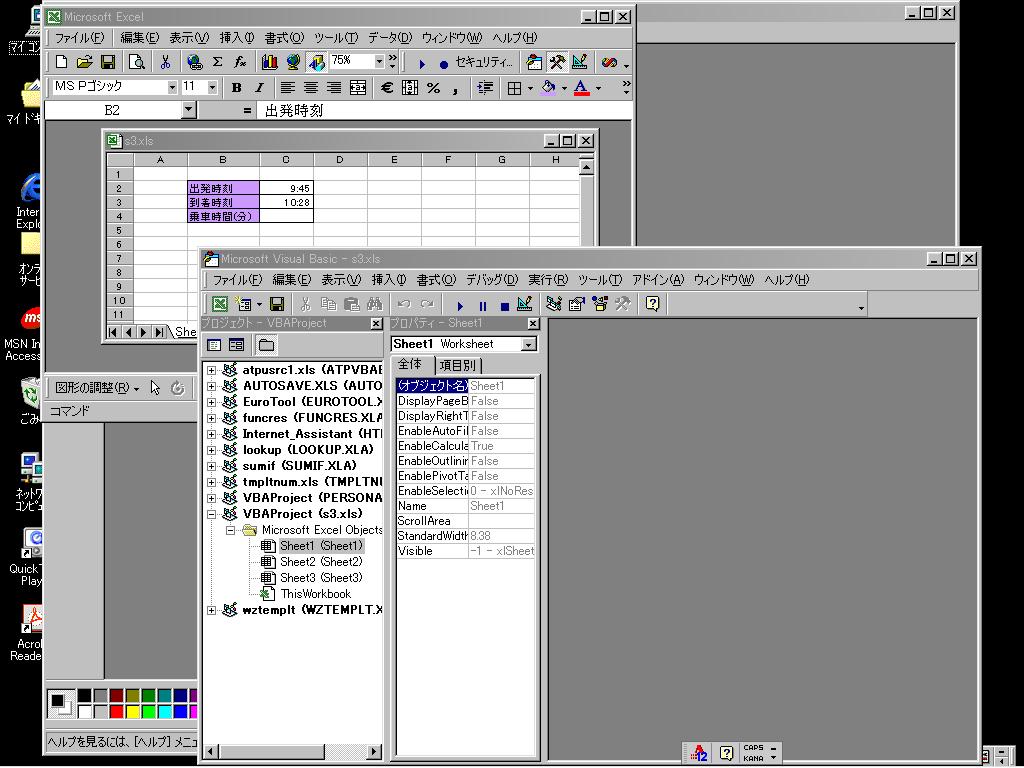Screen dimensions: 1024x768
Task: Pick the bright green color swatch
Action: click(x=149, y=711)
